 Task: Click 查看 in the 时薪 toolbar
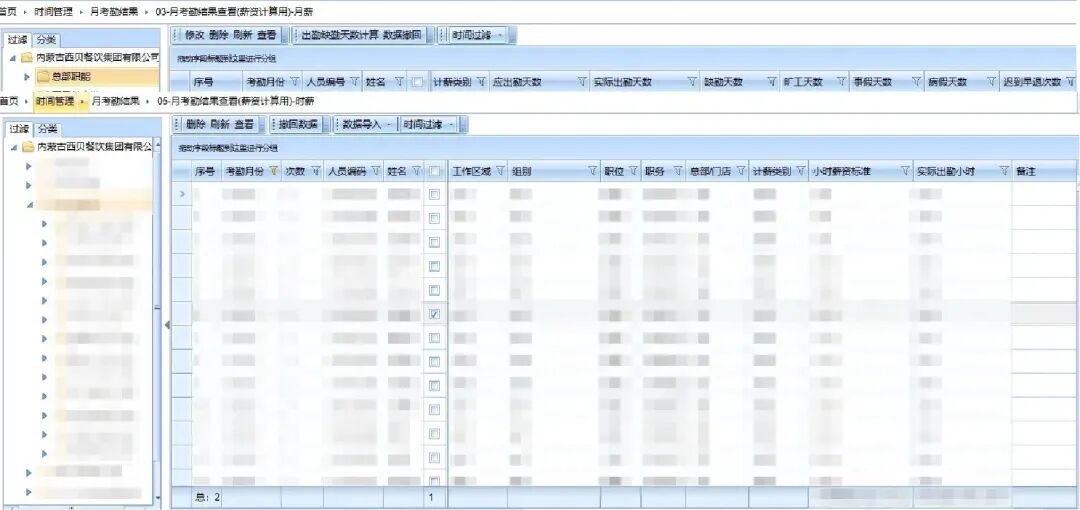point(244,124)
